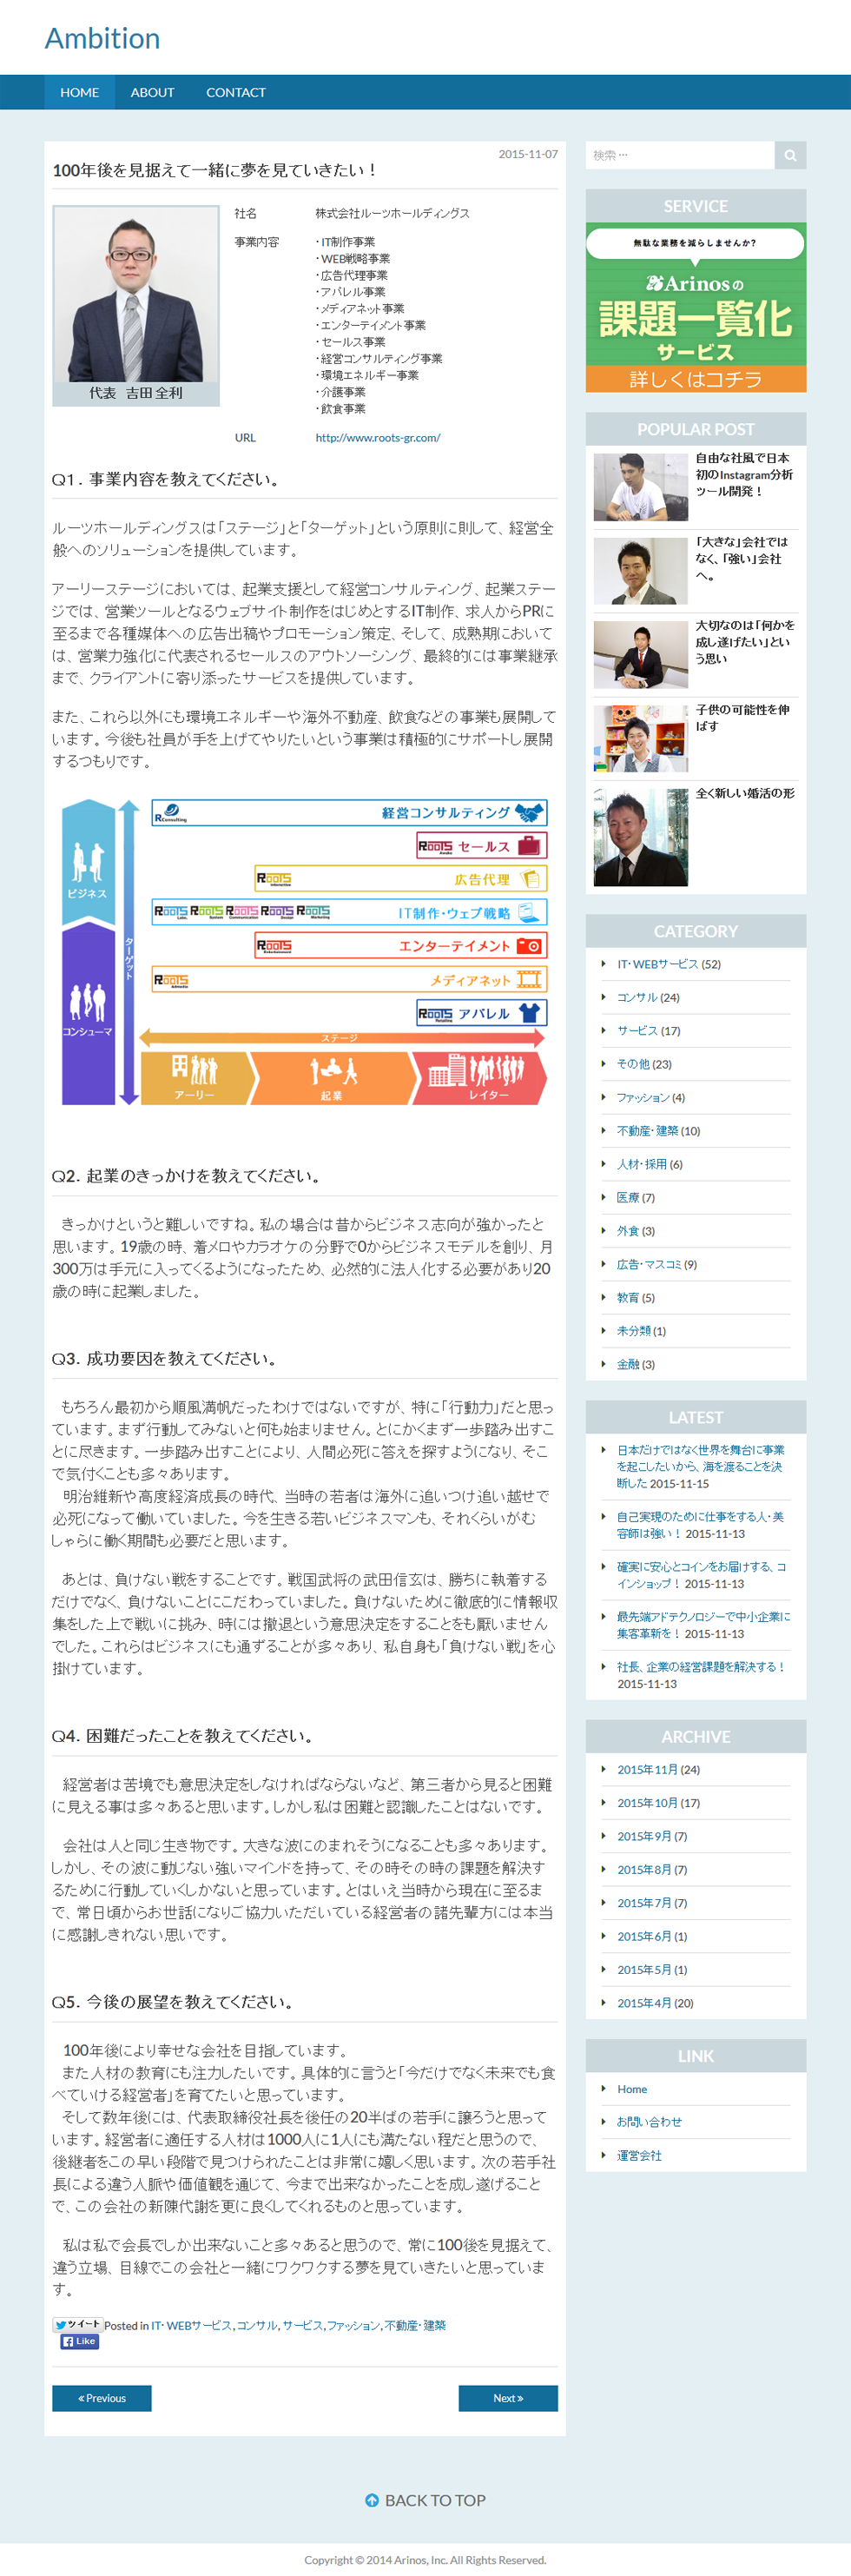Go to the Next post
This screenshot has width=851, height=2576.
[x=507, y=2398]
